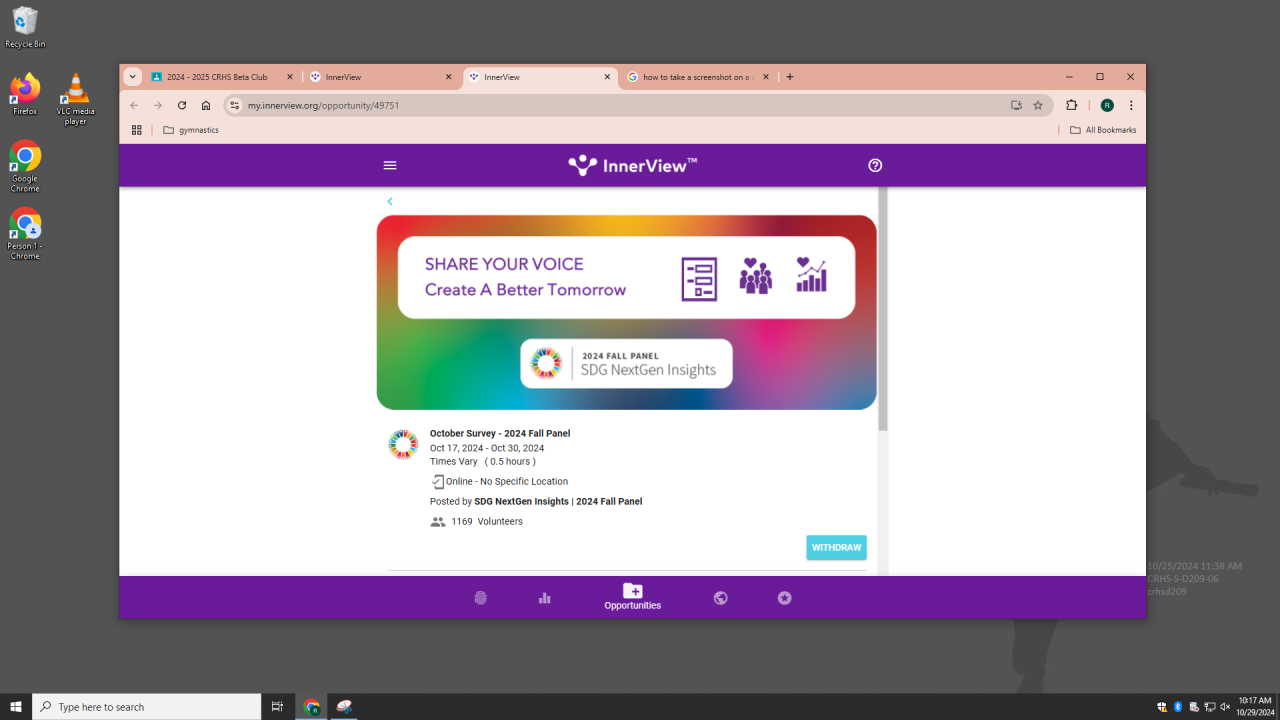Bookmark this page with the star icon

(1038, 105)
